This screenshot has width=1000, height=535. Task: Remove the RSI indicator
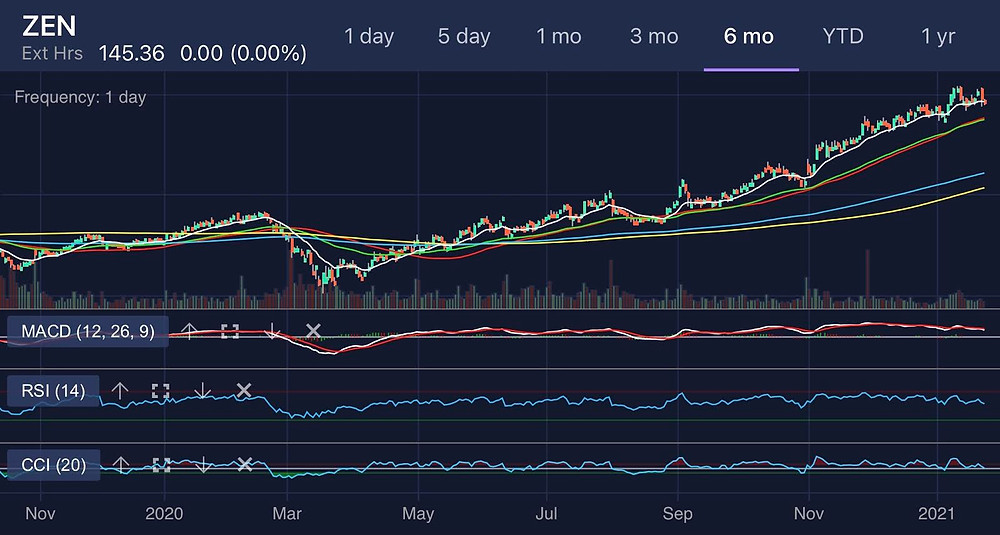(244, 391)
